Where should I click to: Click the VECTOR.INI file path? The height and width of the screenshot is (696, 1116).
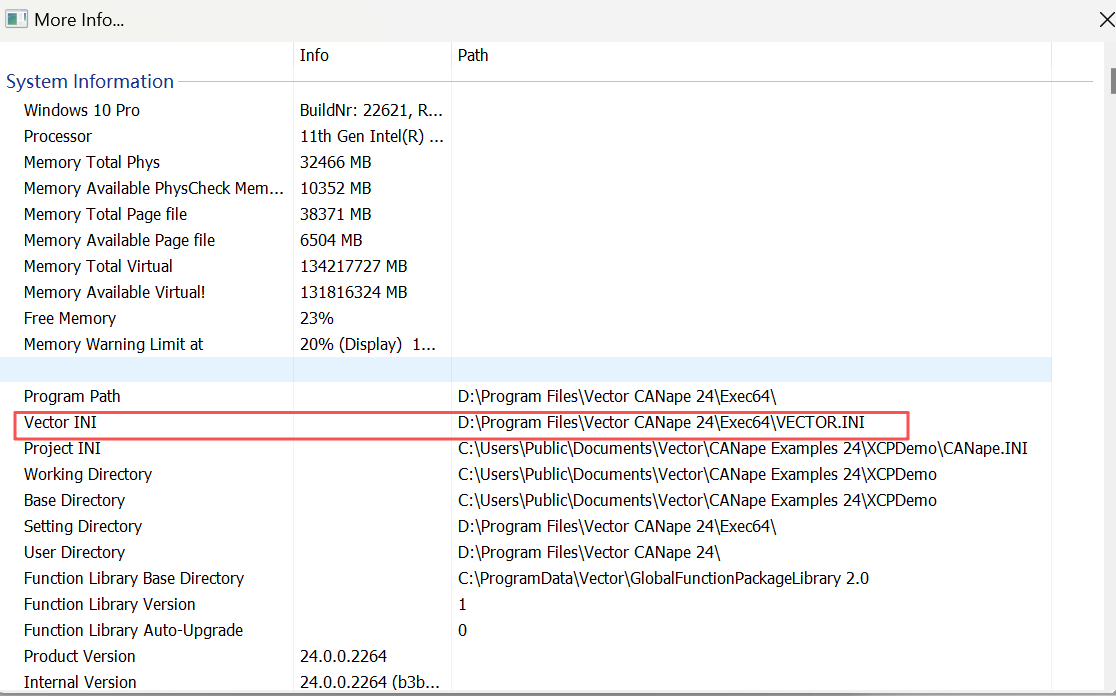[661, 423]
